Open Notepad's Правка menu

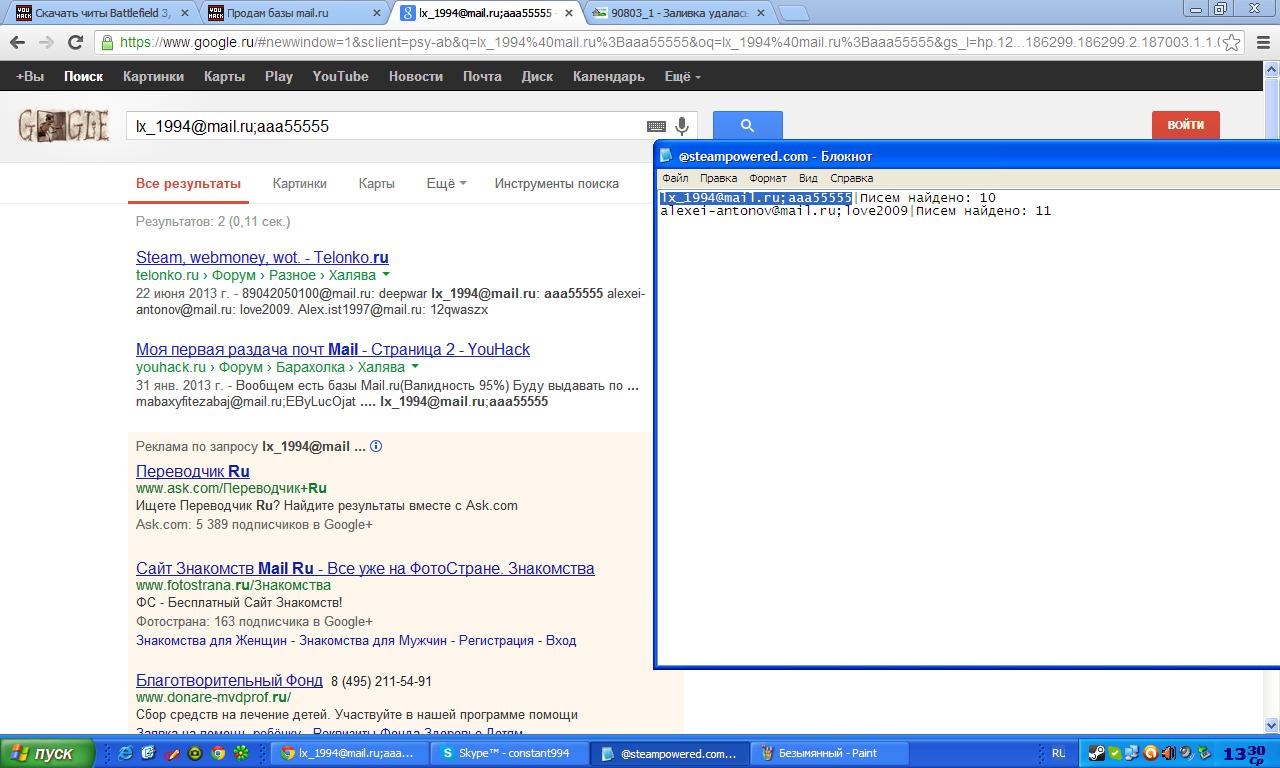719,178
